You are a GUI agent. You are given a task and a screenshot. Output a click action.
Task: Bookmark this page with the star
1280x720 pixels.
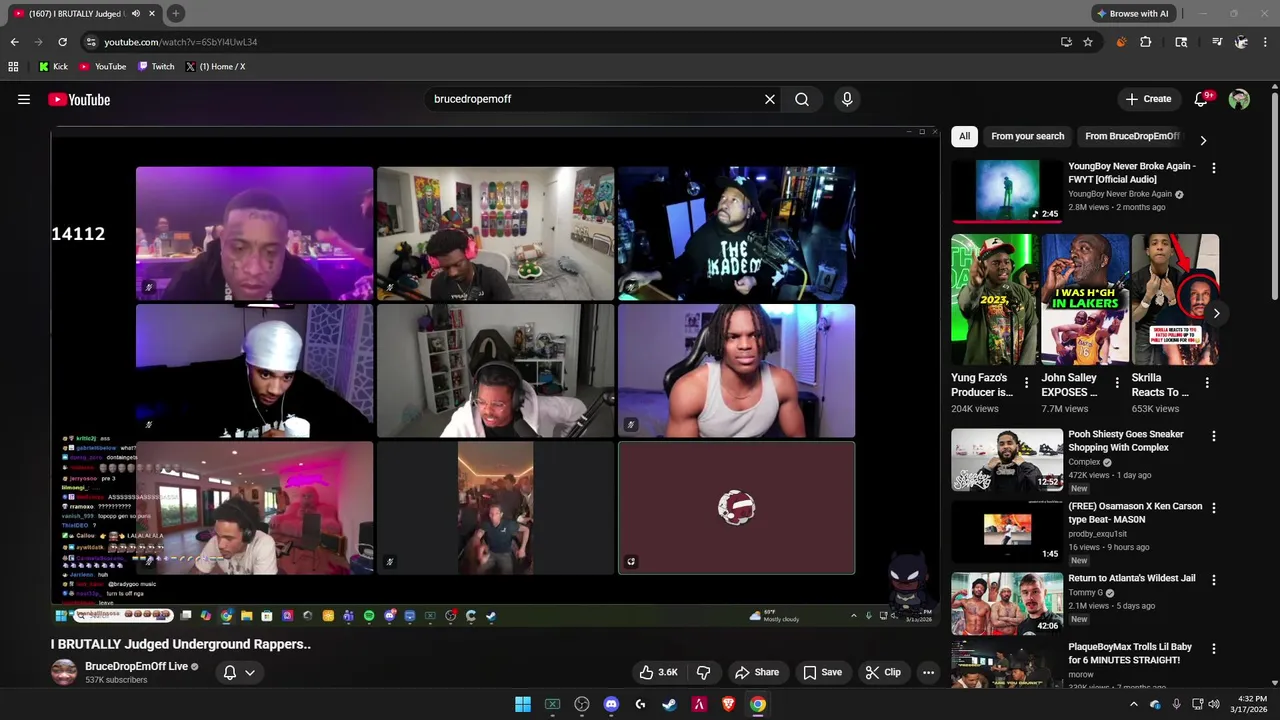coord(1088,42)
